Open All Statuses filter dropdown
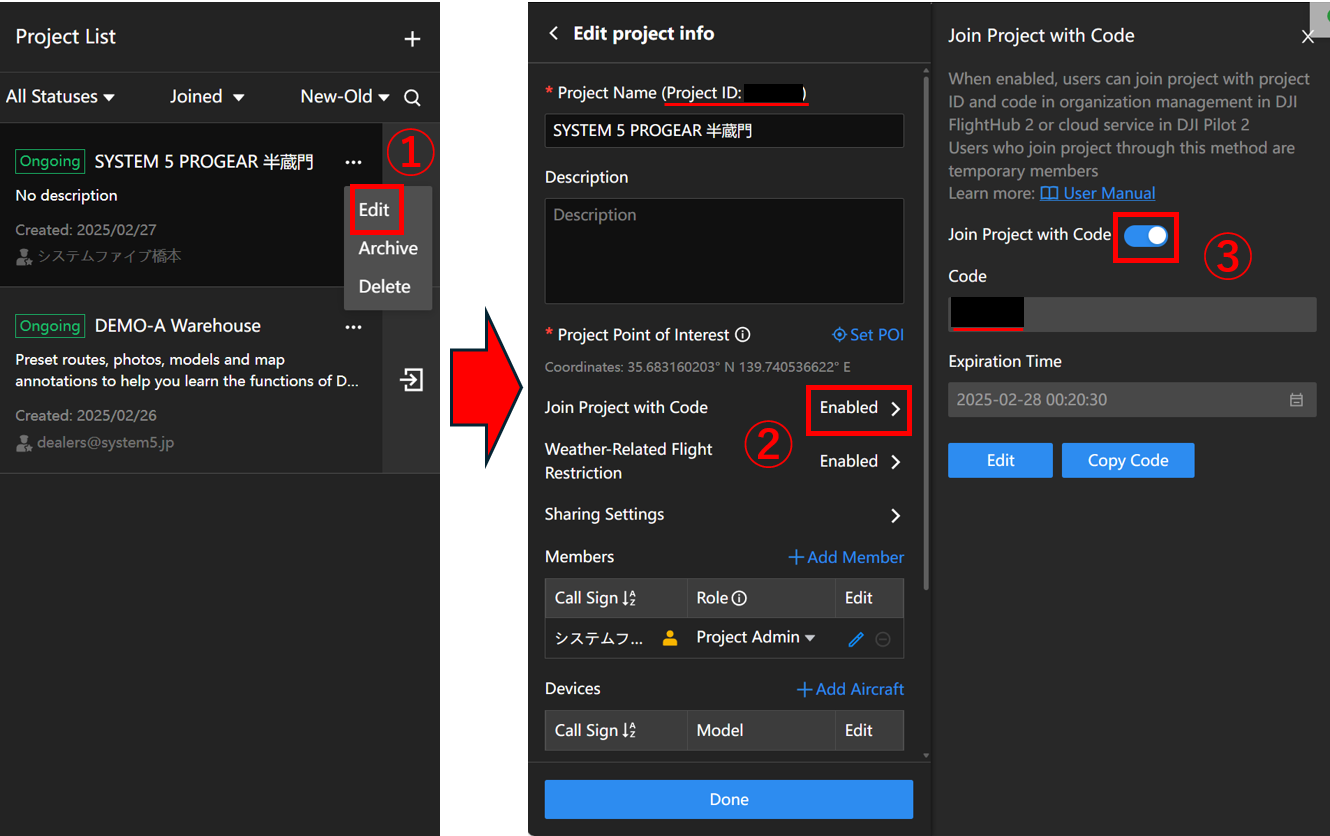Viewport: 1330px width, 836px height. pos(60,97)
